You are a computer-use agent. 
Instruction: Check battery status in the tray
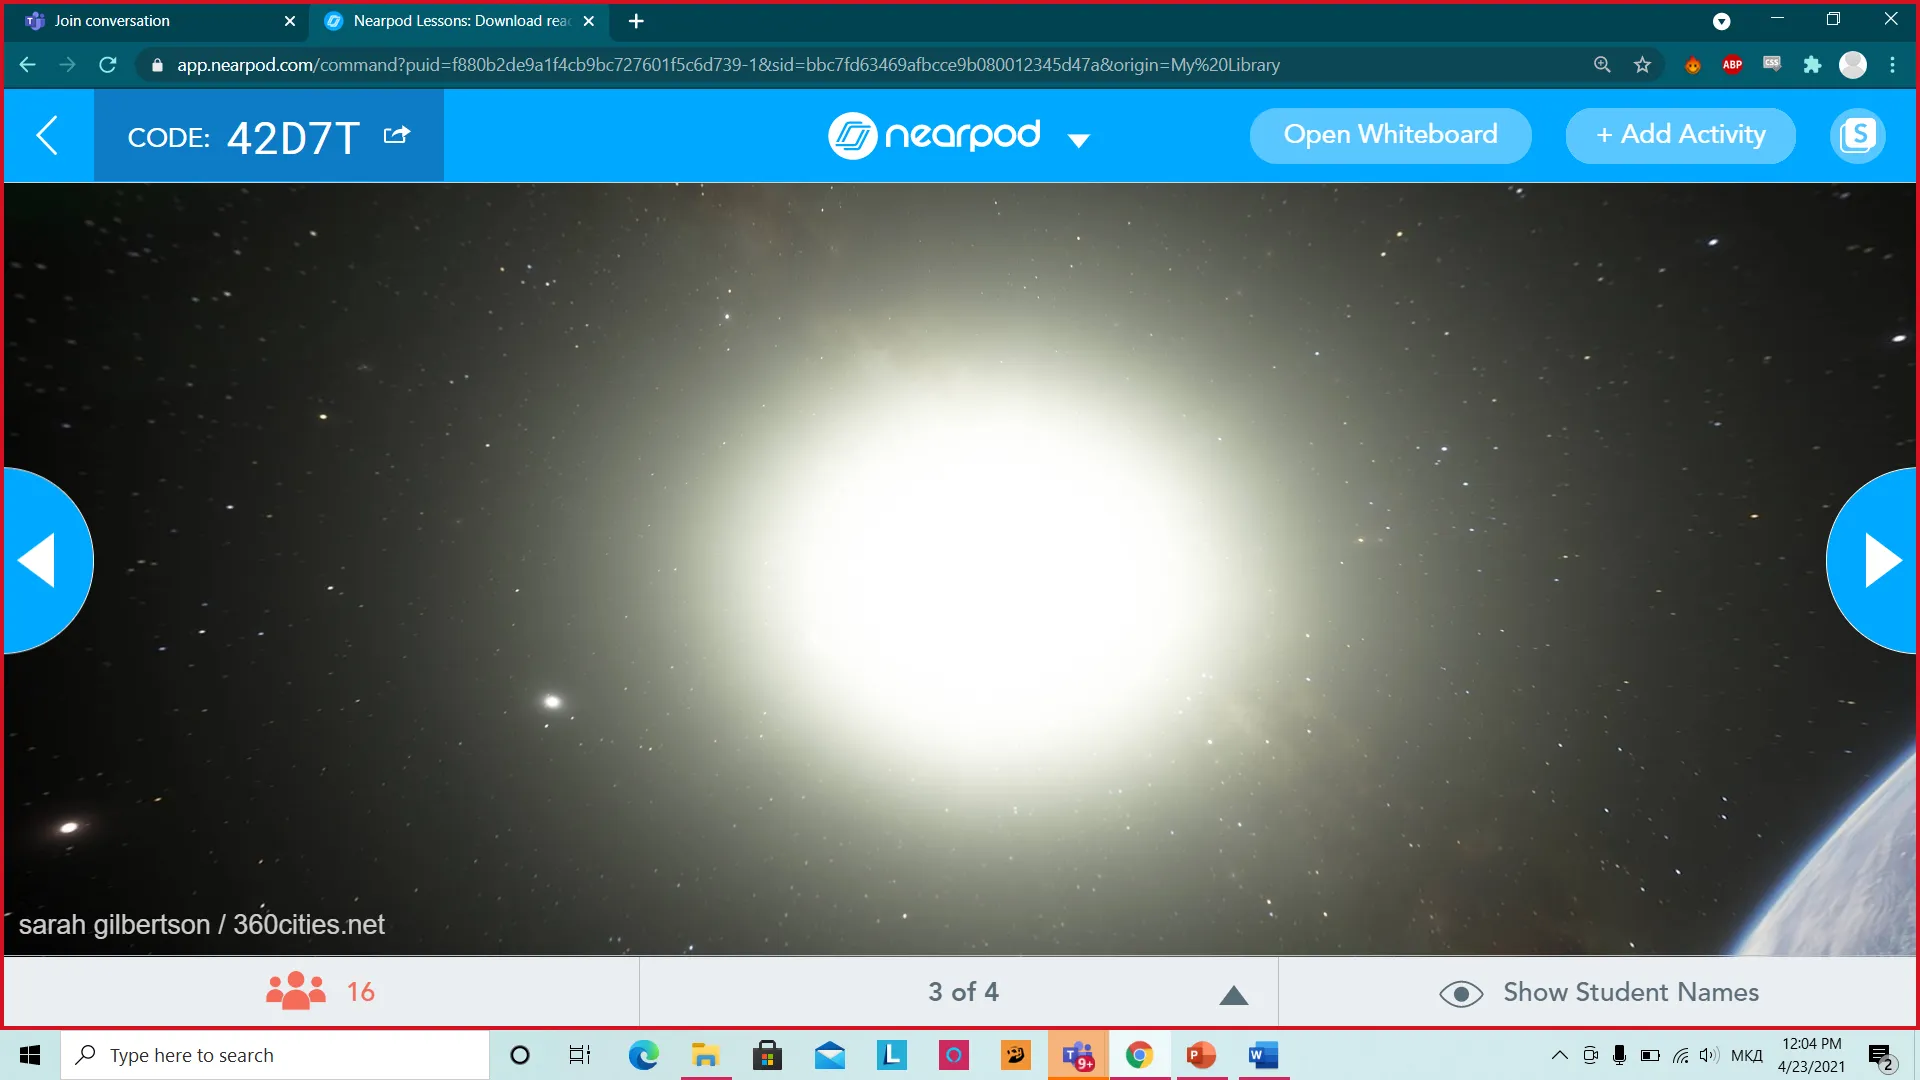[x=1651, y=1055]
